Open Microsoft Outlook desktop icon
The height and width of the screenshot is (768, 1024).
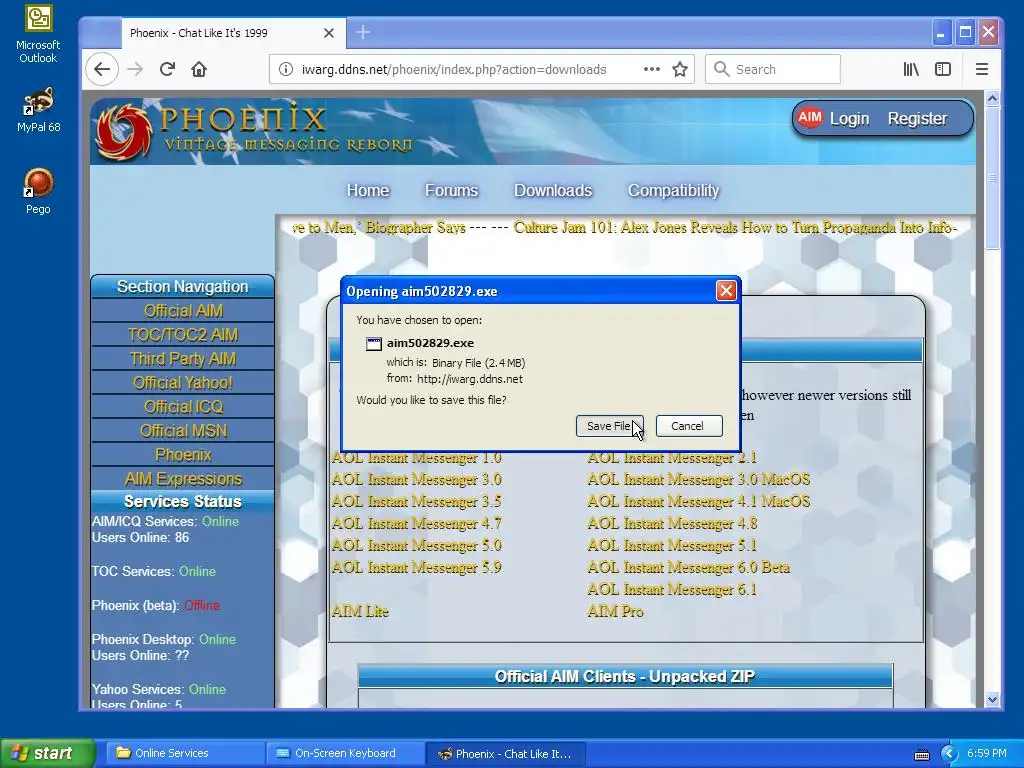(x=38, y=35)
